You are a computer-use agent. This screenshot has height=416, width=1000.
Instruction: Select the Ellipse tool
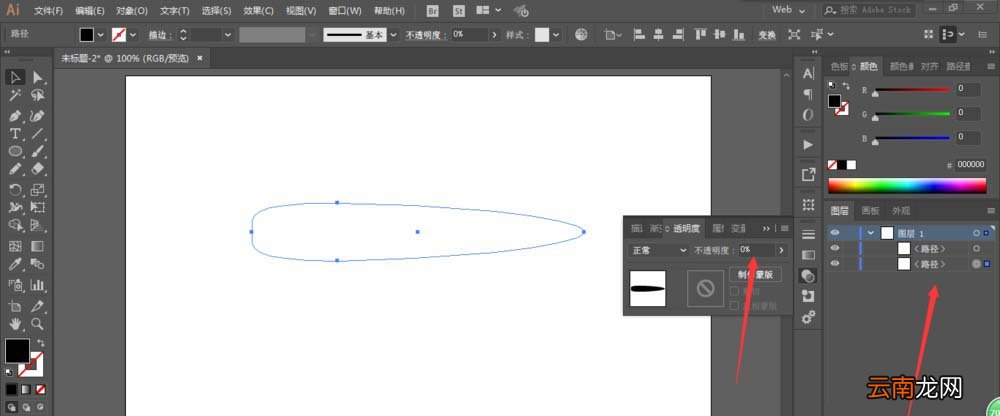pos(15,151)
